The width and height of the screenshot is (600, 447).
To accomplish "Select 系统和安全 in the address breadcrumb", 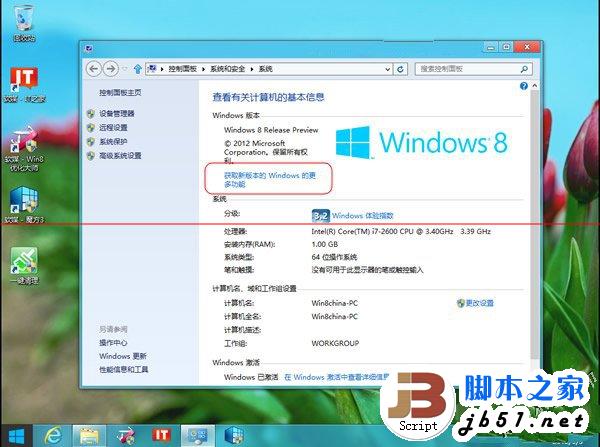I will (227, 69).
